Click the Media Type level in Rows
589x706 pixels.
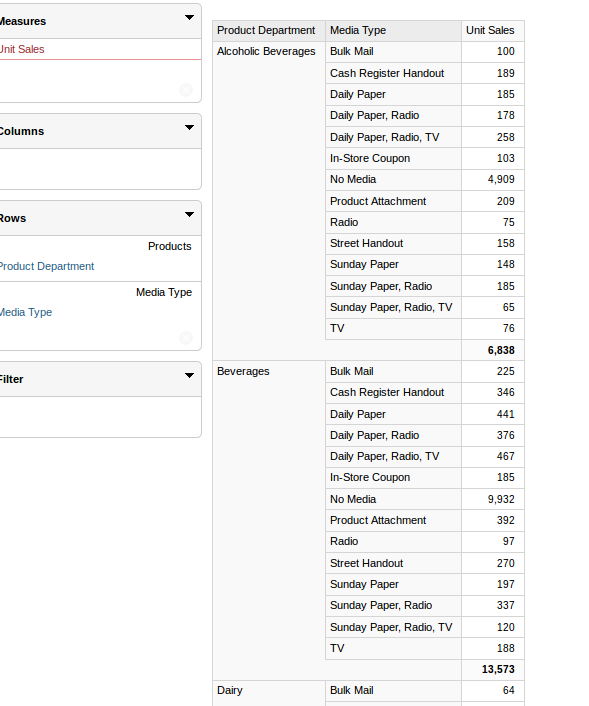(x=26, y=312)
